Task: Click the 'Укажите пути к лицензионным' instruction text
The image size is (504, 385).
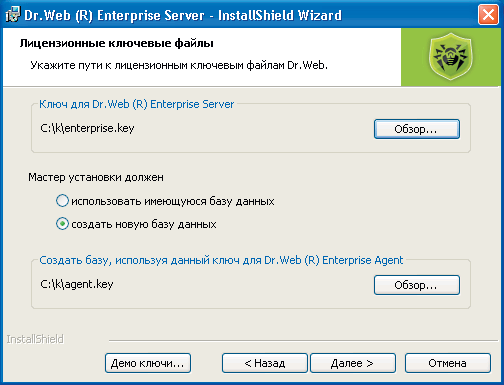Action: (179, 65)
